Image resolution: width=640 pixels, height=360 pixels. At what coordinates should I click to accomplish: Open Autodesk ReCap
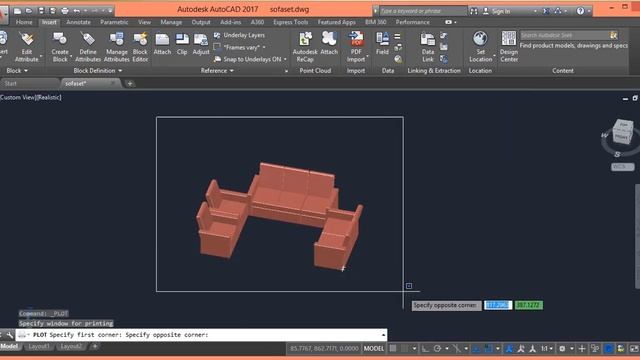(x=305, y=47)
